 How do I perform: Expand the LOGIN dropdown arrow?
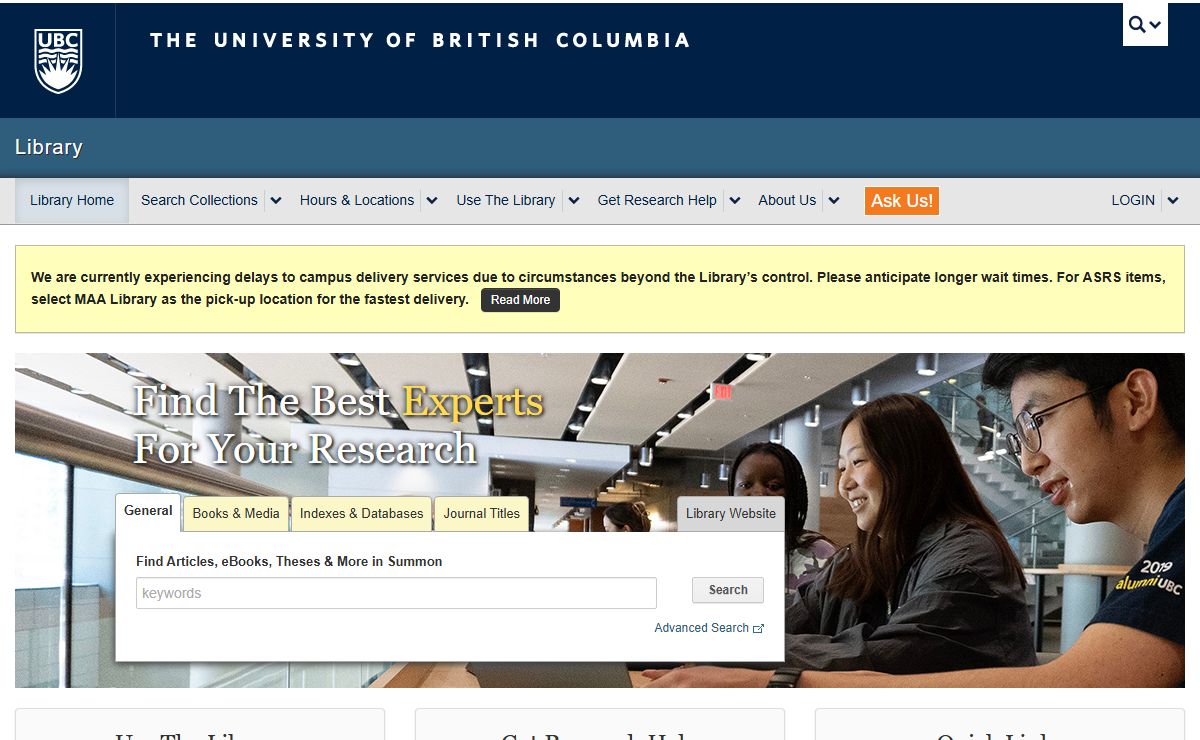1173,201
